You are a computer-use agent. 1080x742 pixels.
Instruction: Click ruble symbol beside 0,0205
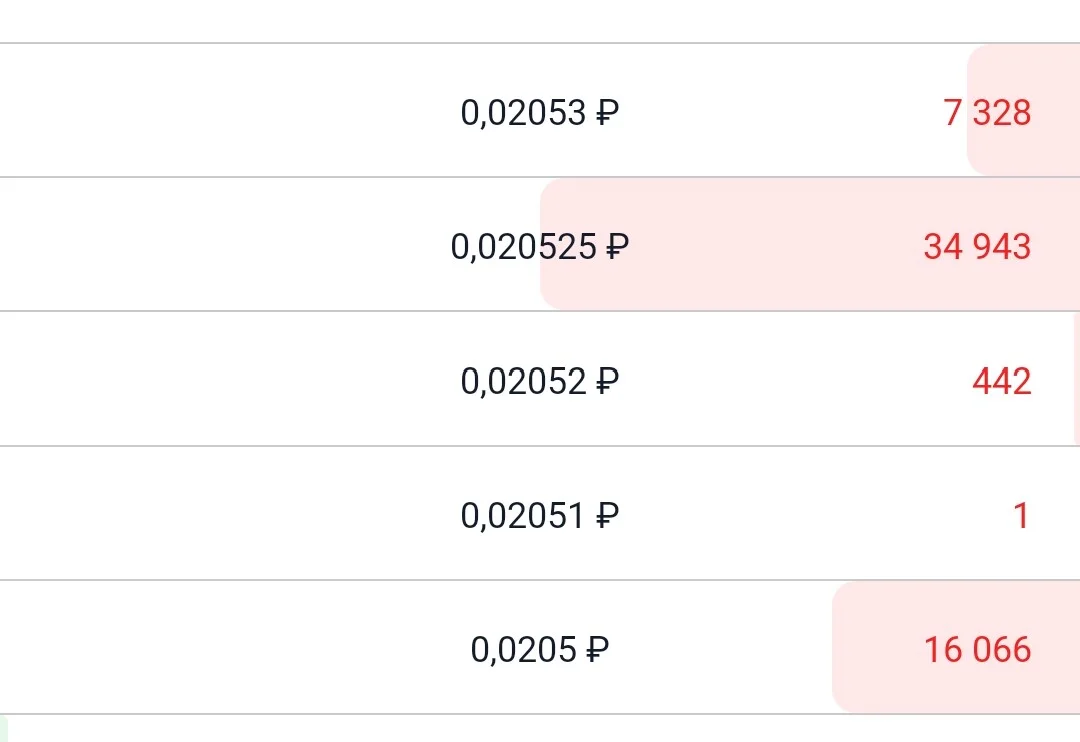click(598, 650)
